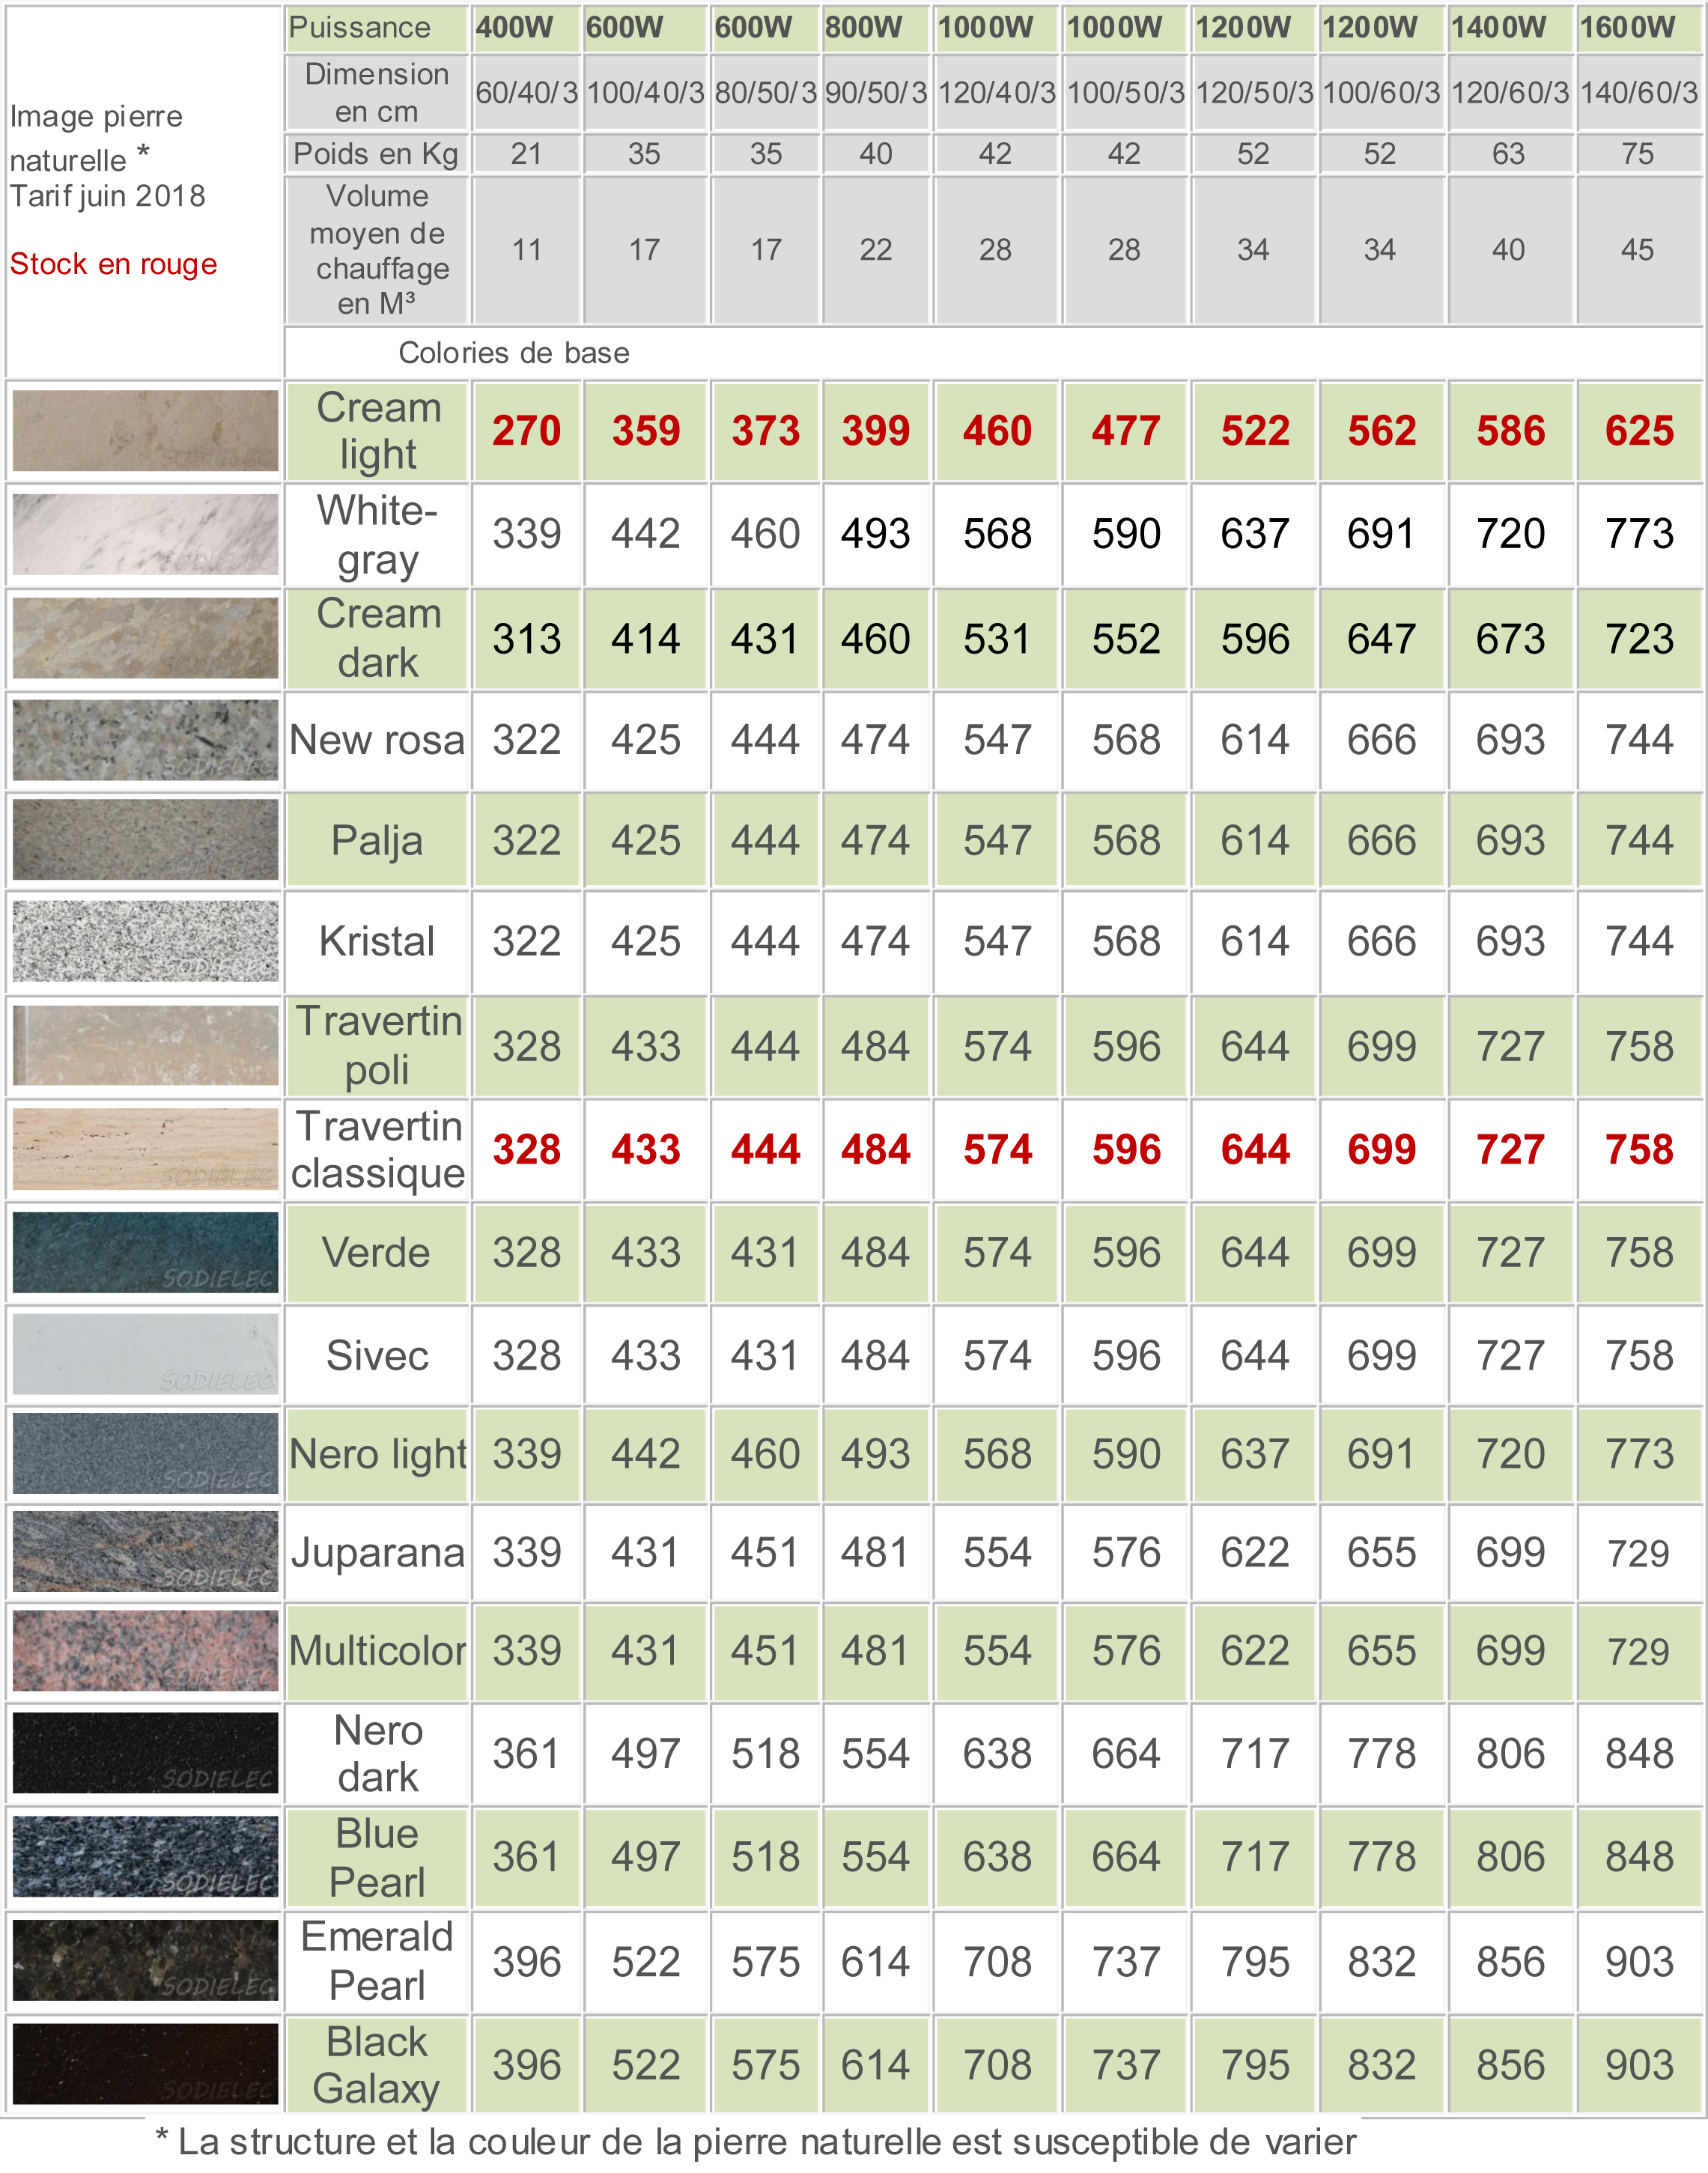The height and width of the screenshot is (2173, 1708).
Task: Click the Travertin classique row label
Action: [x=378, y=1150]
